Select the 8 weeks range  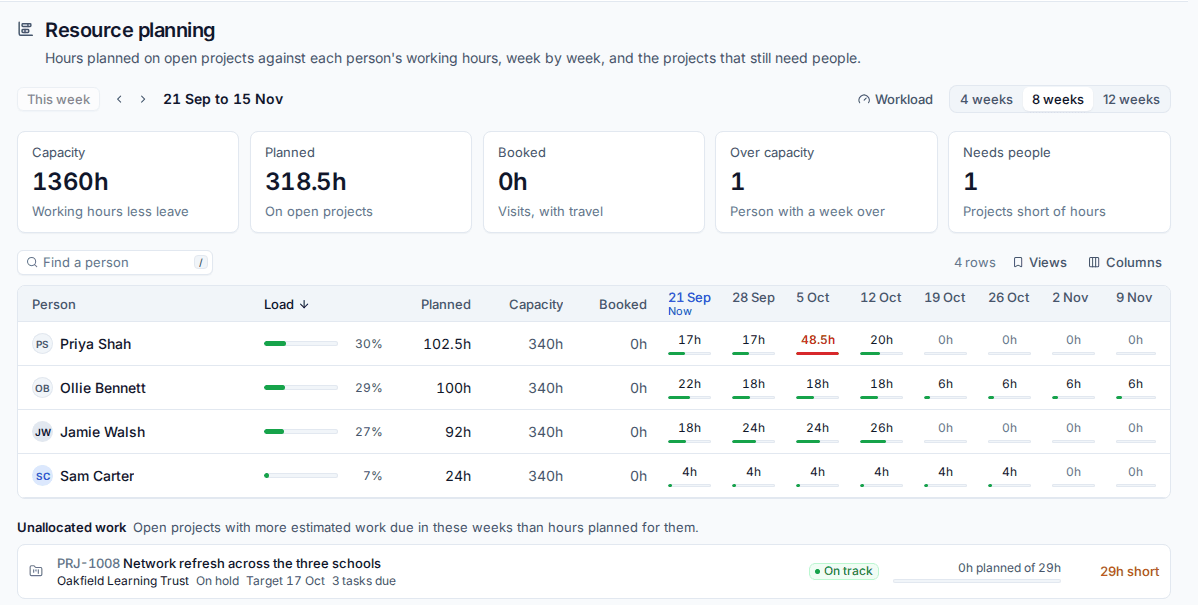pos(1057,99)
